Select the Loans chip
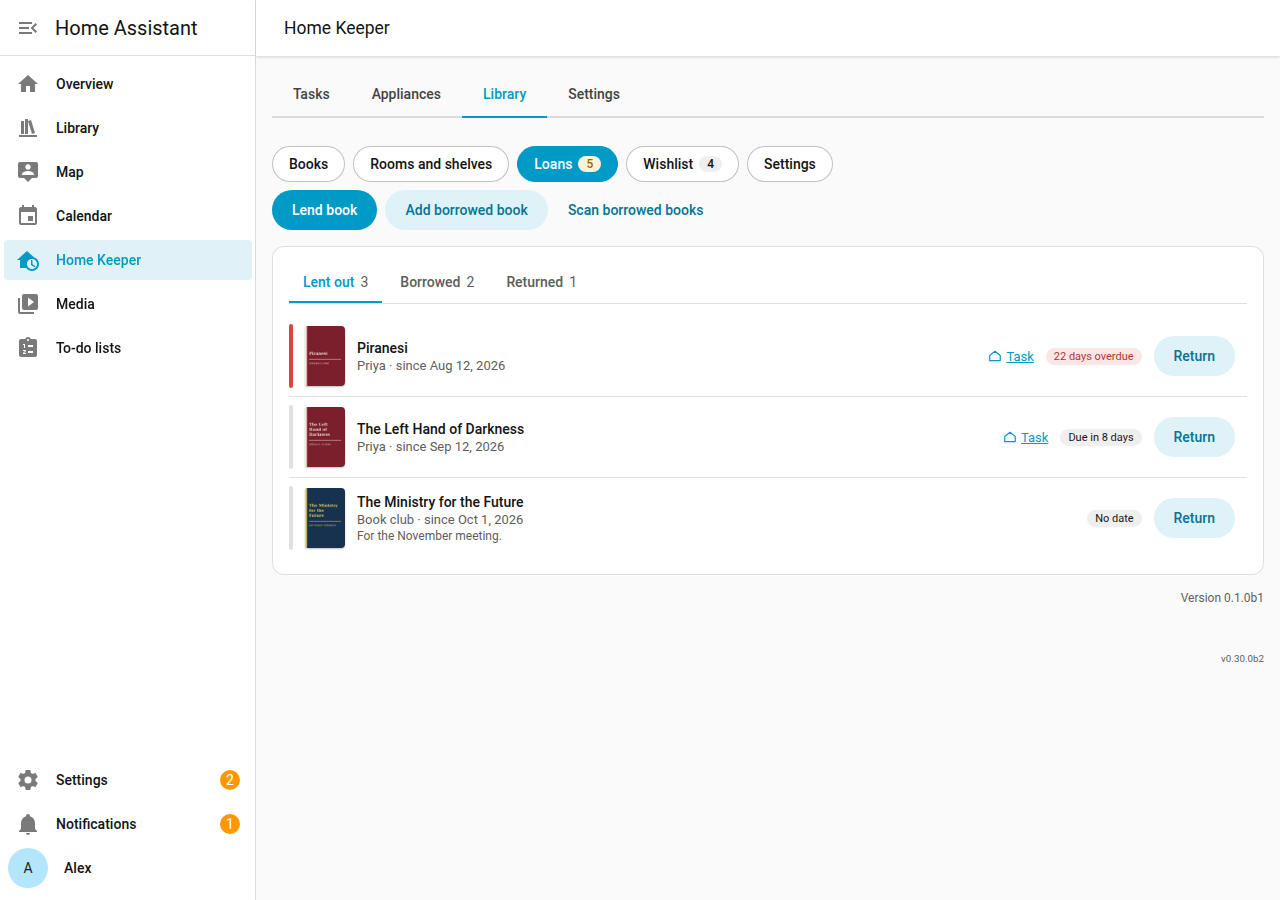 tap(567, 164)
